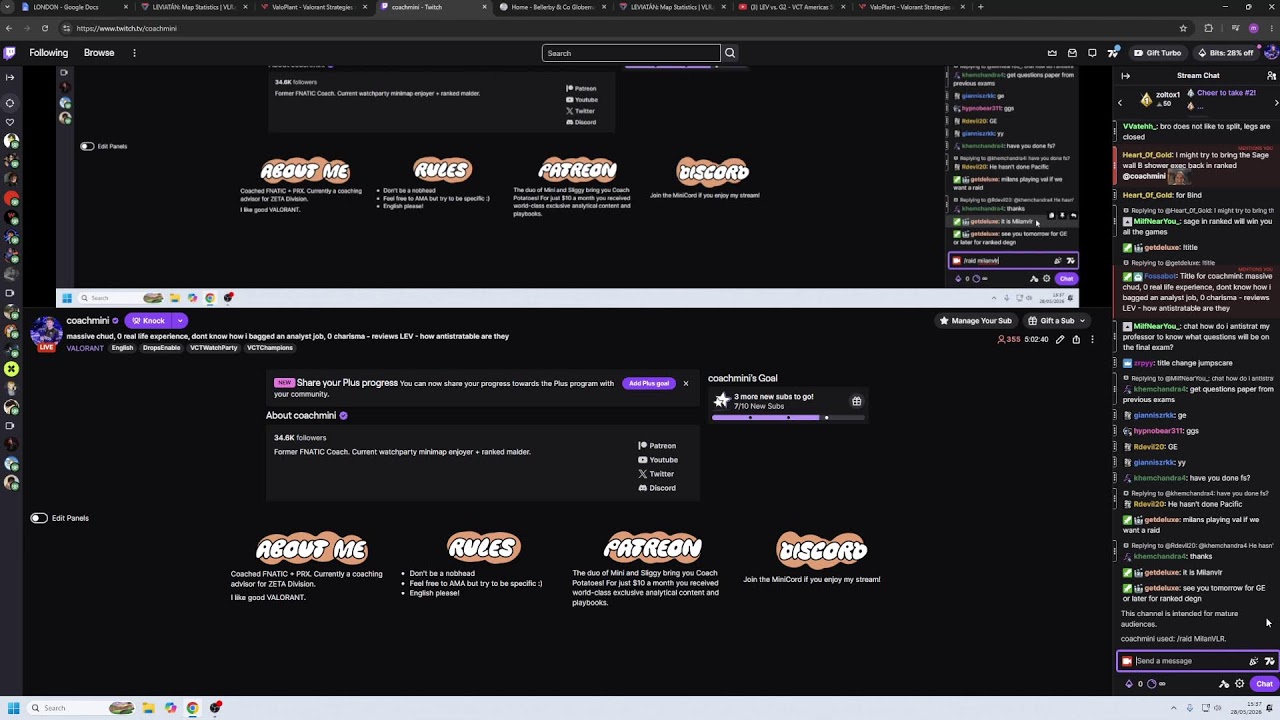This screenshot has width=1280, height=720.
Task: Edit stream info with the pencil icon
Action: click(1060, 340)
